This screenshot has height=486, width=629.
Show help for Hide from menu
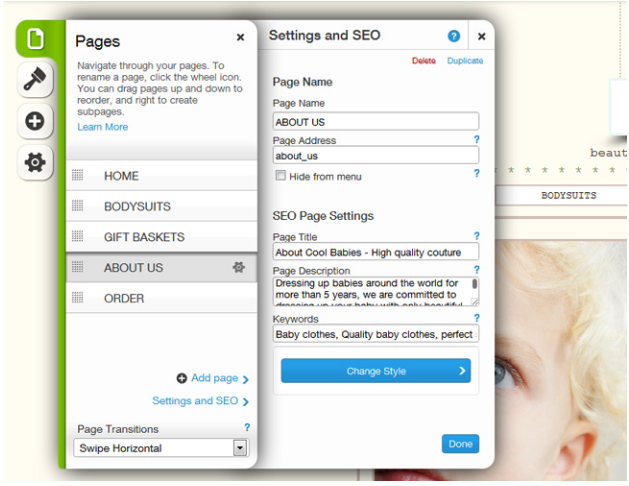[x=476, y=173]
